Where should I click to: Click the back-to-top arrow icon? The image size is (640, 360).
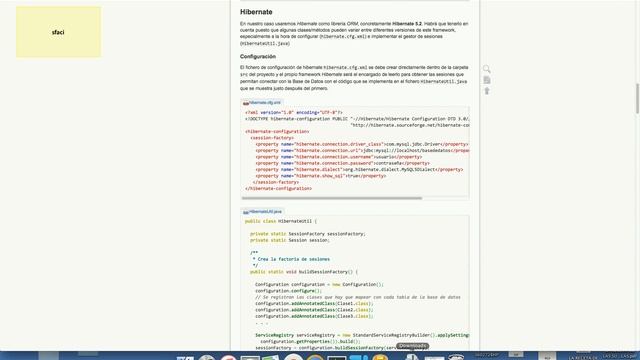coord(487,91)
